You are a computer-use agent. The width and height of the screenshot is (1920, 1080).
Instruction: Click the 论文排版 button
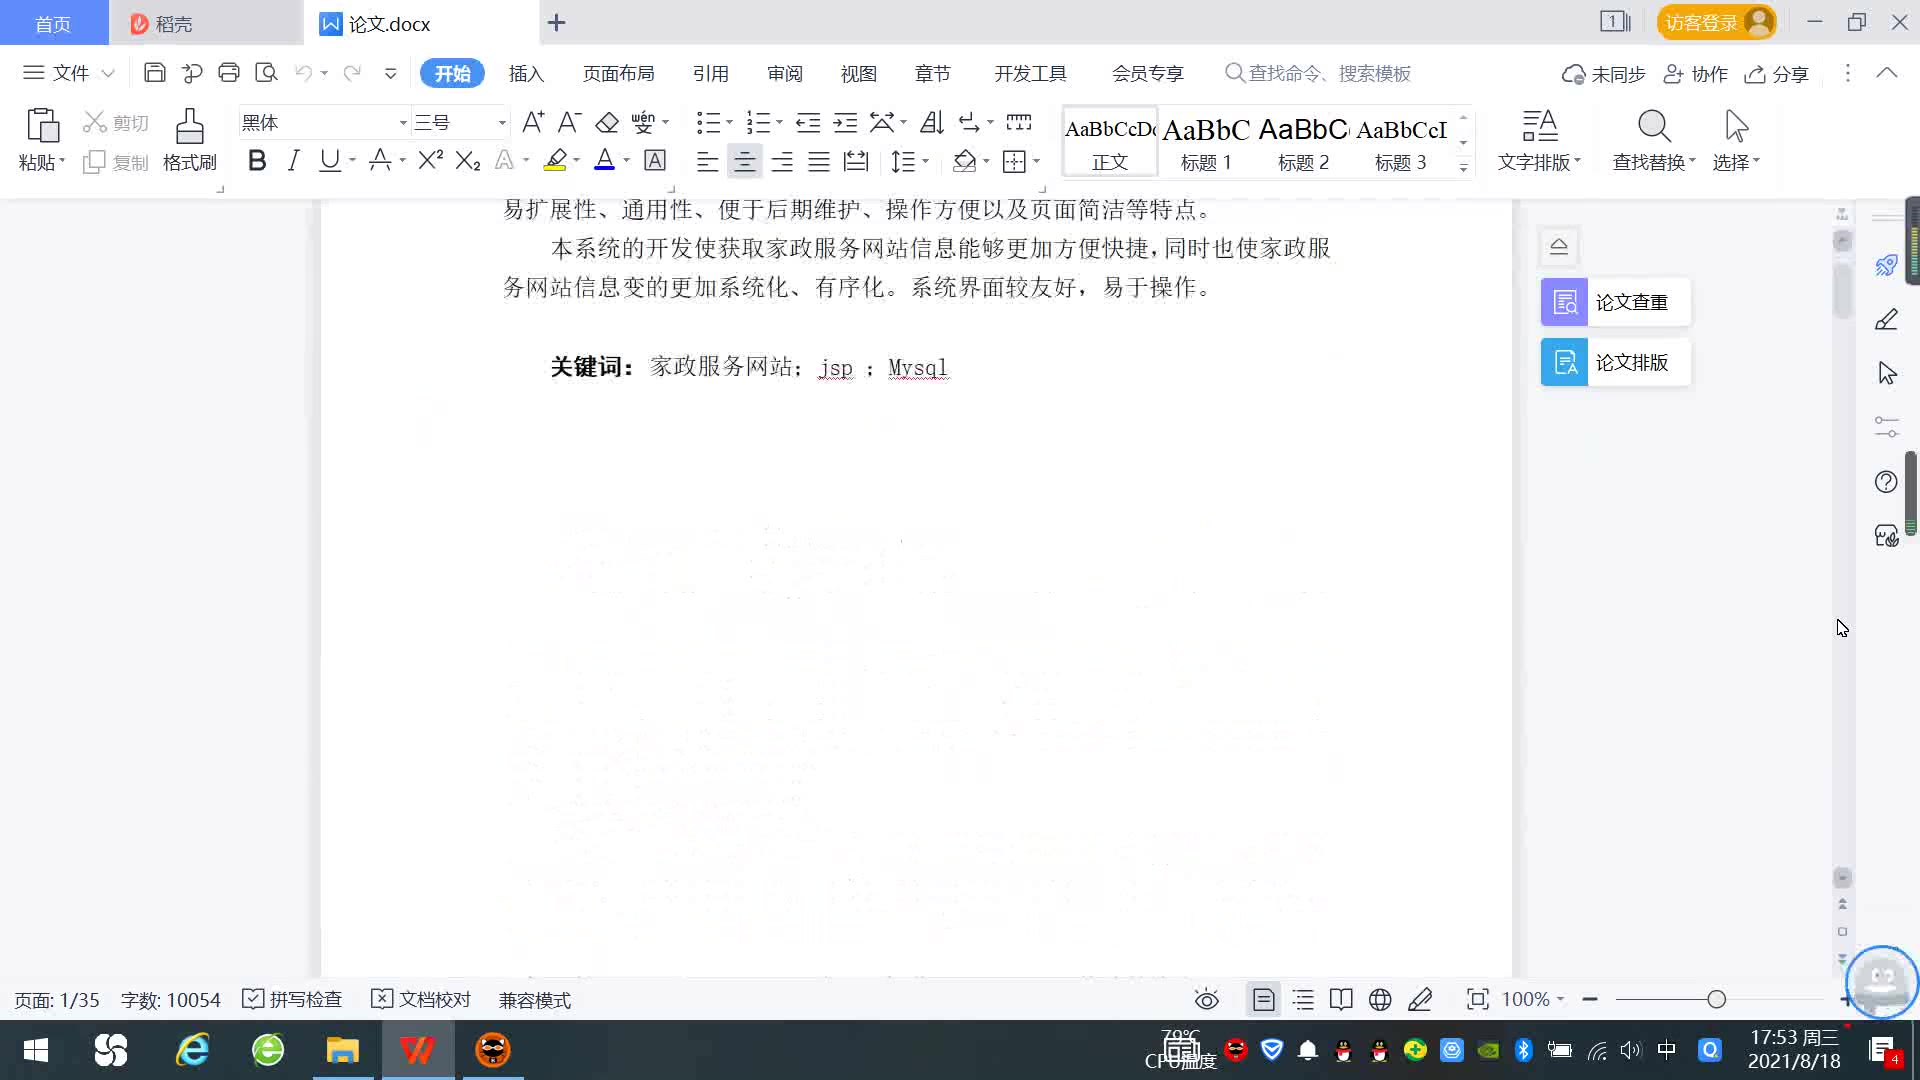point(1615,362)
